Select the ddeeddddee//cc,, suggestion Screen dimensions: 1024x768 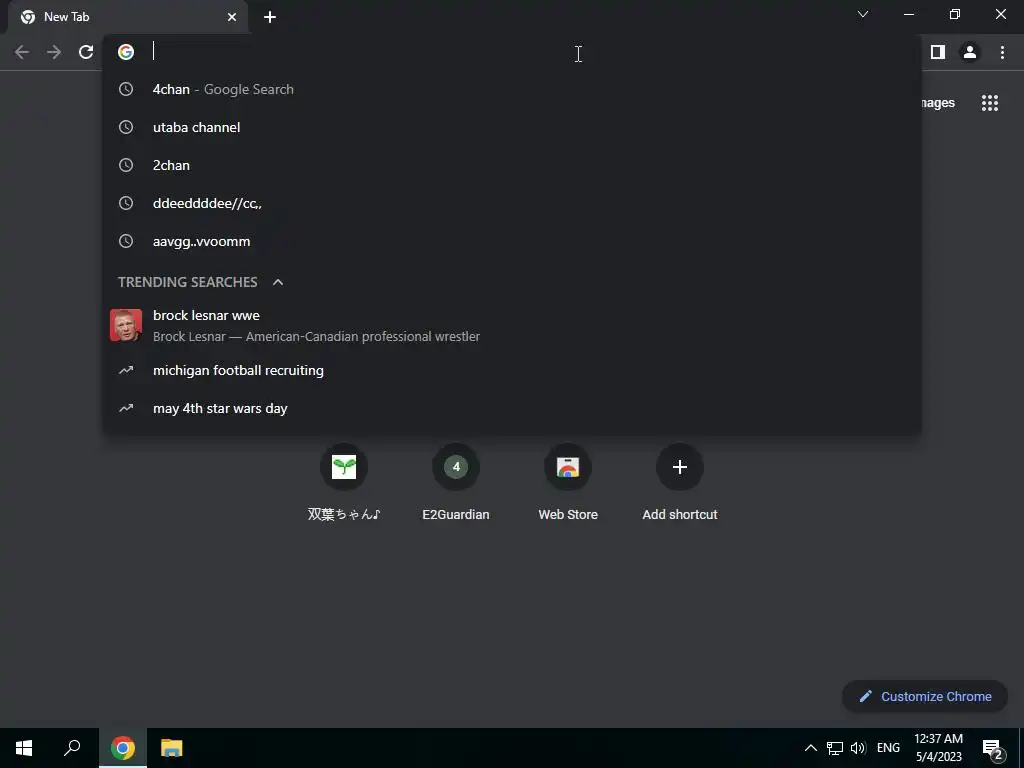pyautogui.click(x=512, y=203)
